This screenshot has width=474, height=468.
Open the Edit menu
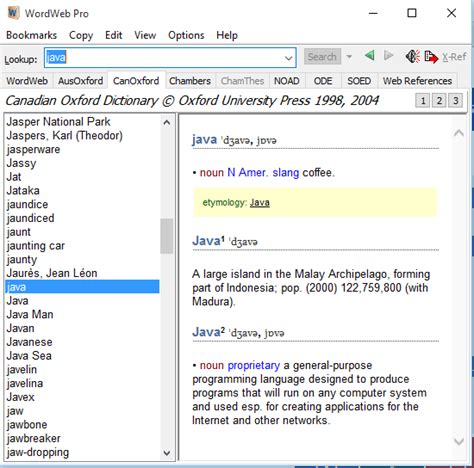[x=114, y=35]
